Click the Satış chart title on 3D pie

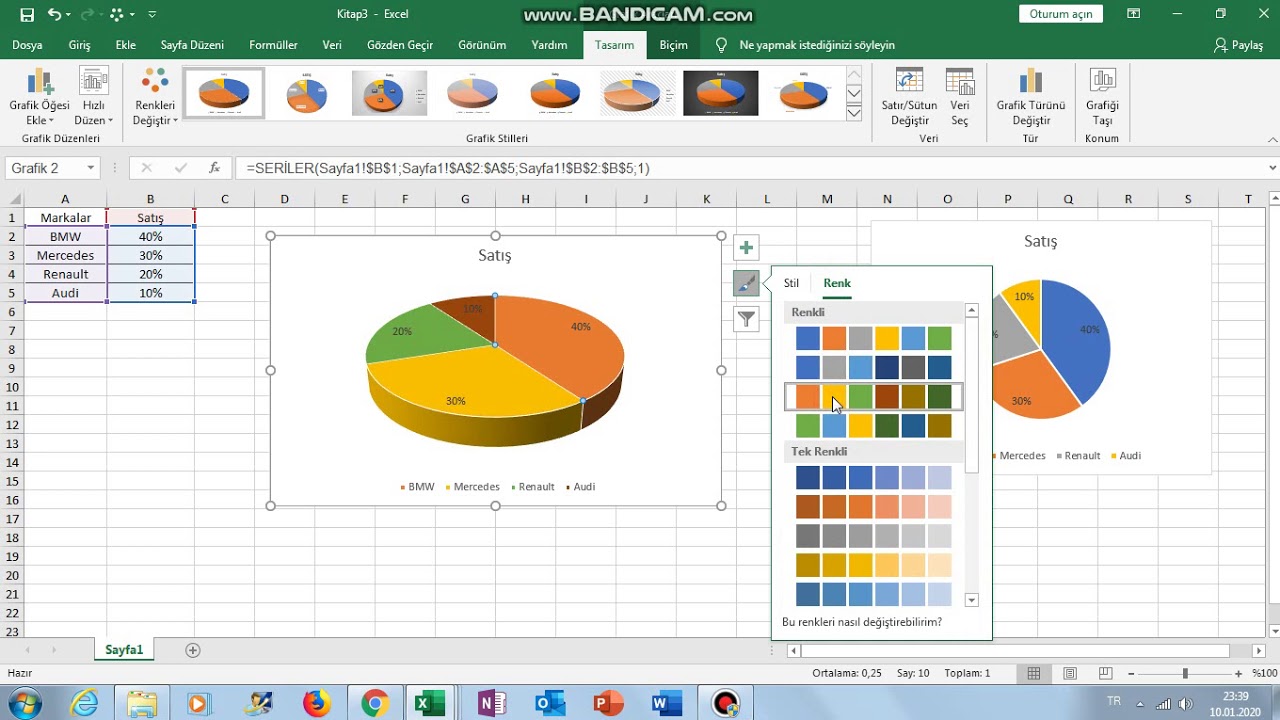click(495, 255)
